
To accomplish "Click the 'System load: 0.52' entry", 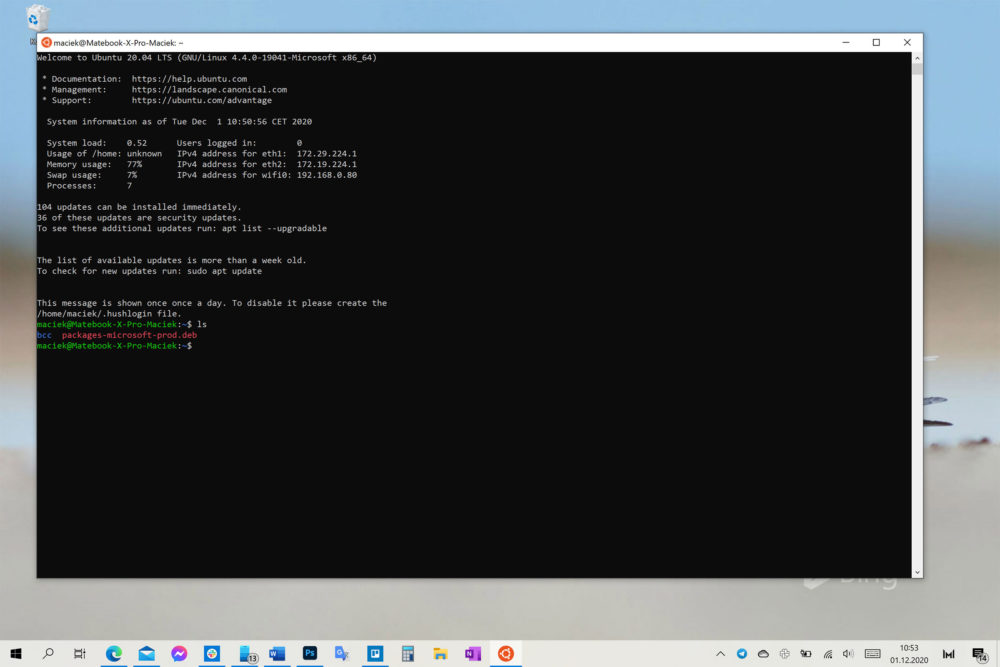I will pyautogui.click(x=96, y=143).
